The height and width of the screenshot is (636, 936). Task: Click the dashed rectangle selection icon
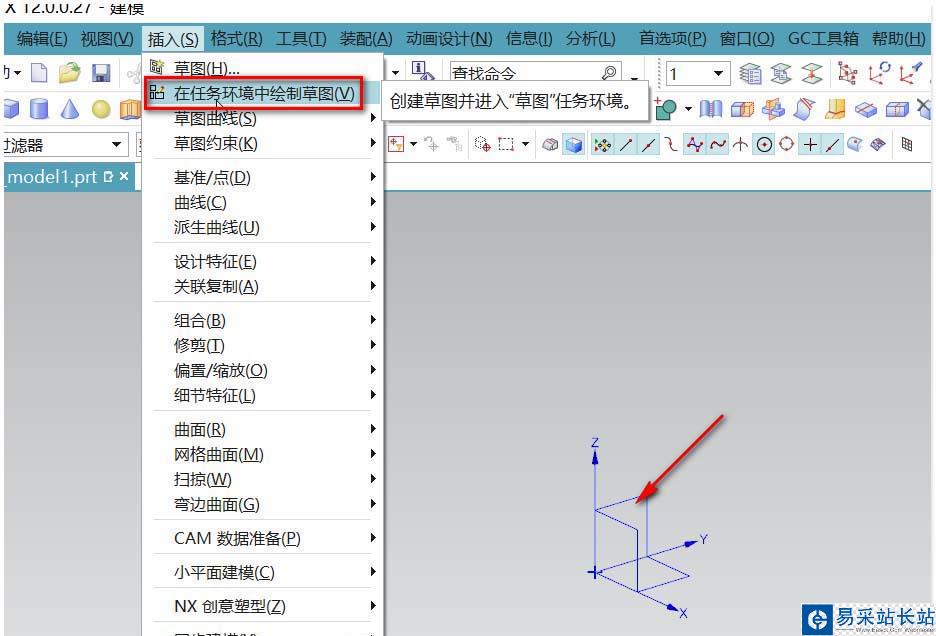(x=506, y=144)
